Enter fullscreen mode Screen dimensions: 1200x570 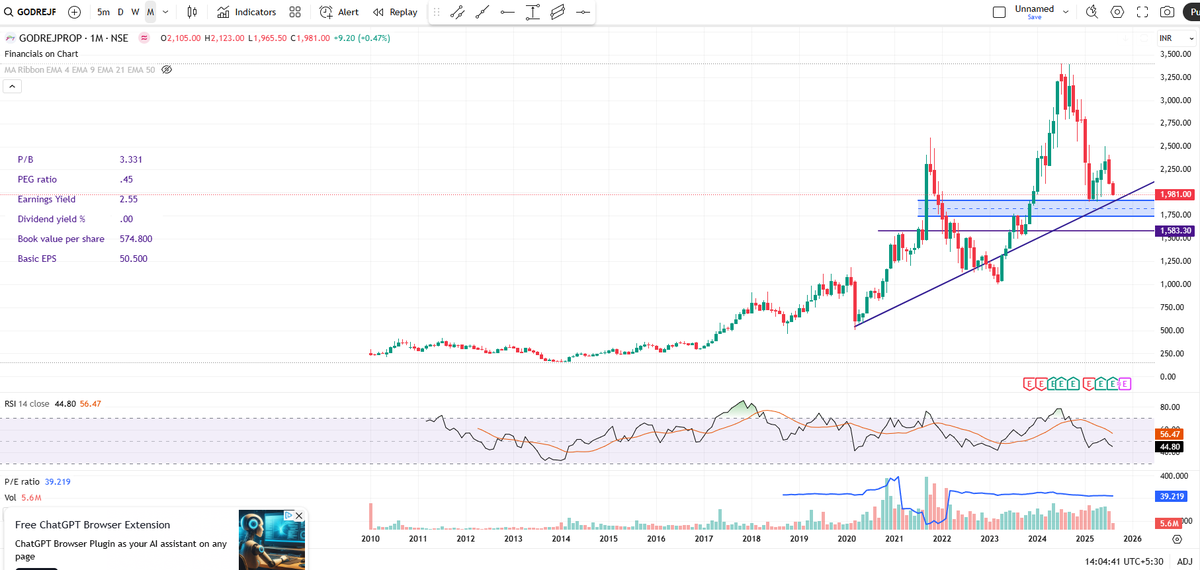pos(1142,12)
